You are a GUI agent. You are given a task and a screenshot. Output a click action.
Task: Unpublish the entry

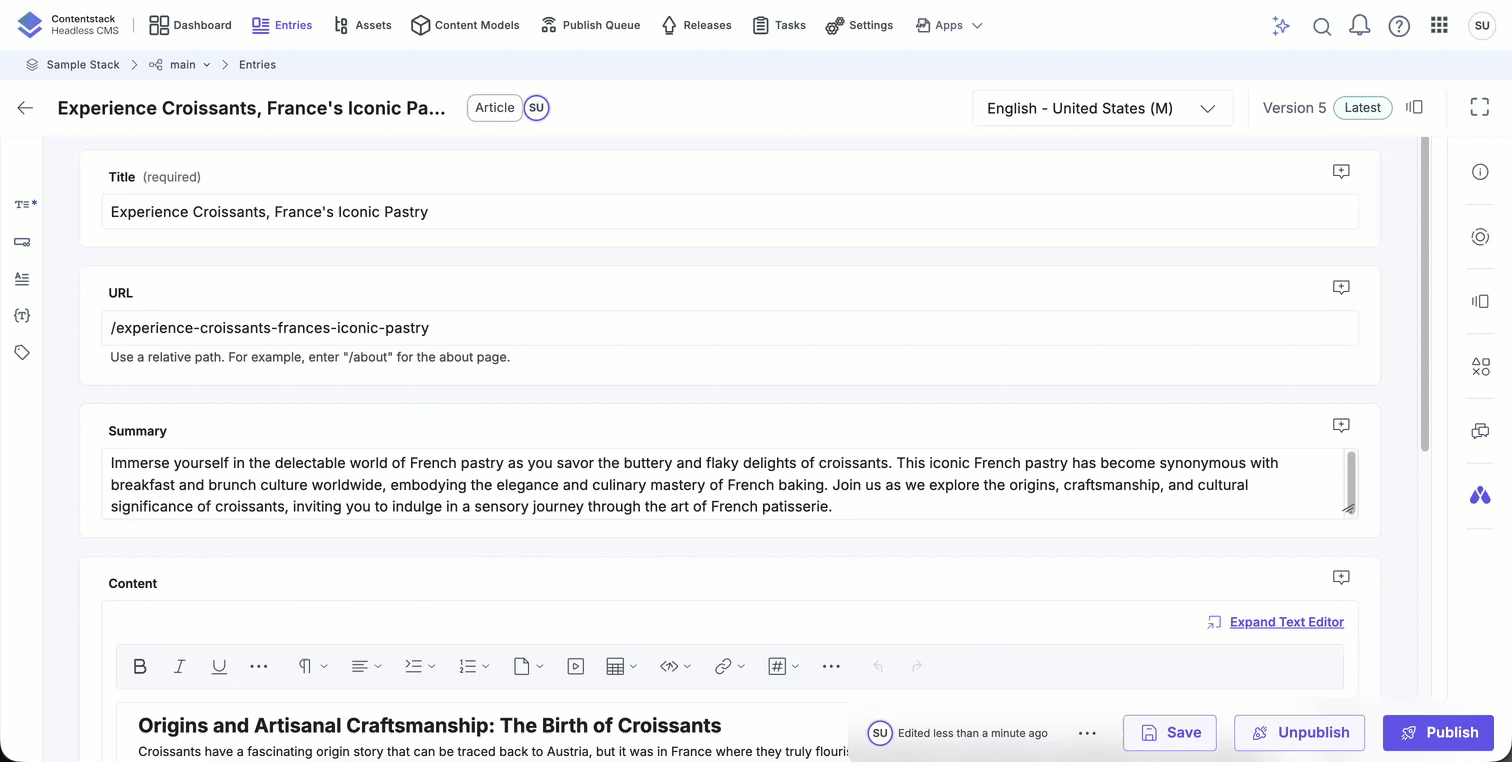1301,733
